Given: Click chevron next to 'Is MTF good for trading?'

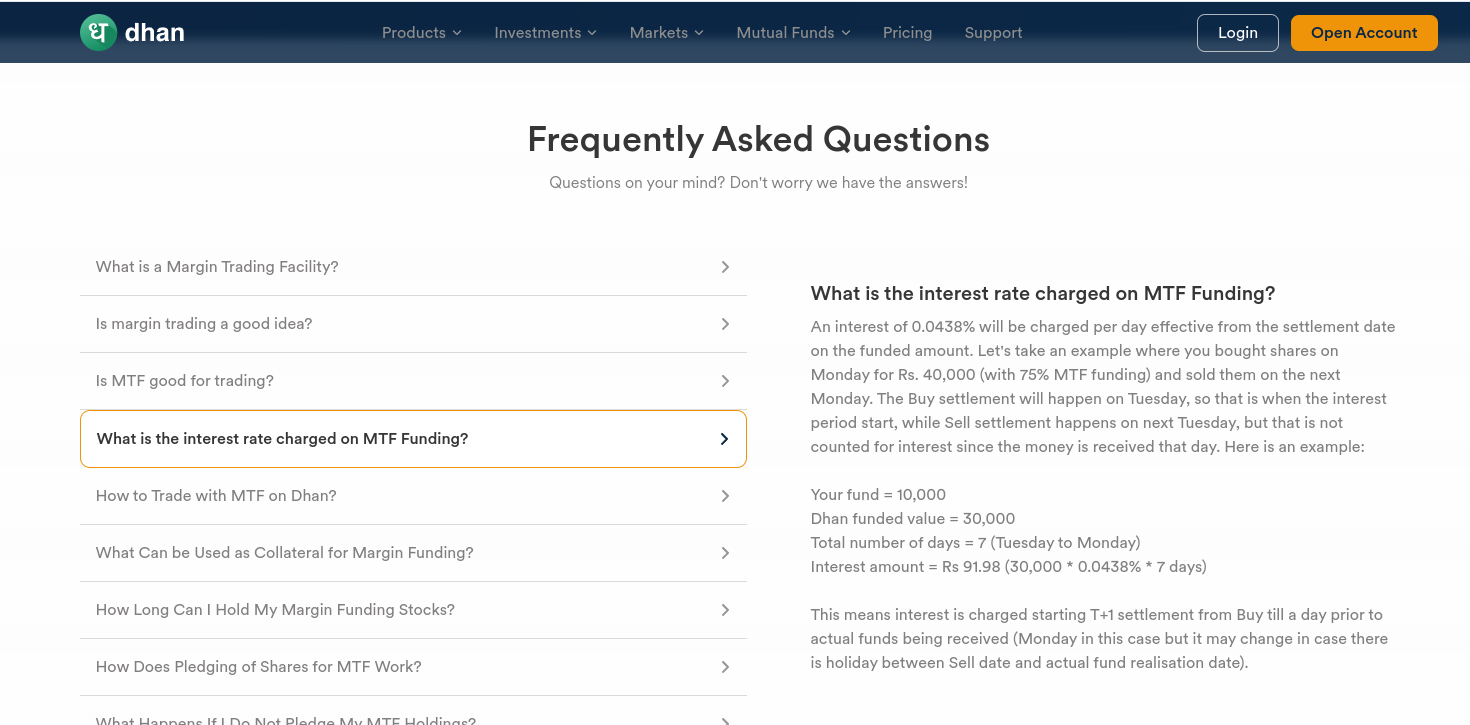Looking at the screenshot, I should coord(725,381).
